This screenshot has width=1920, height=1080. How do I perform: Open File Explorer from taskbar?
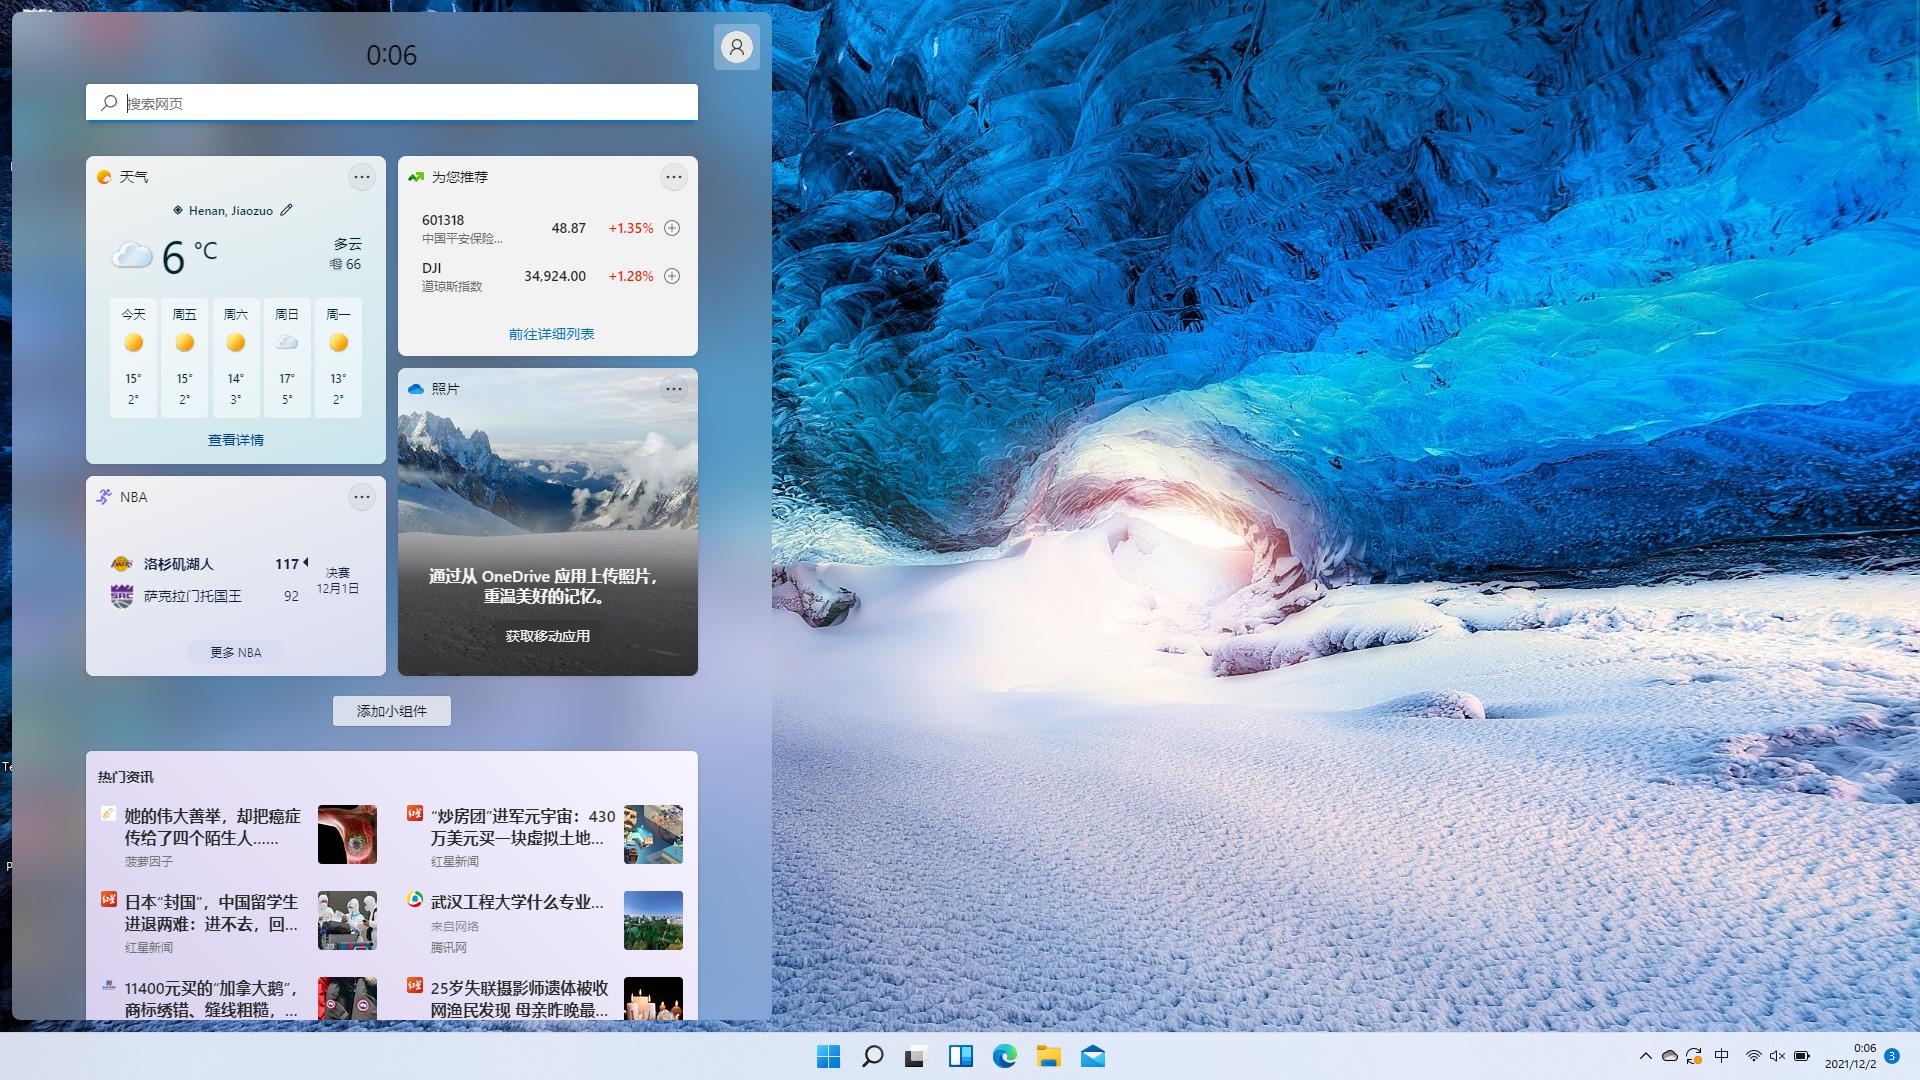point(1048,1056)
